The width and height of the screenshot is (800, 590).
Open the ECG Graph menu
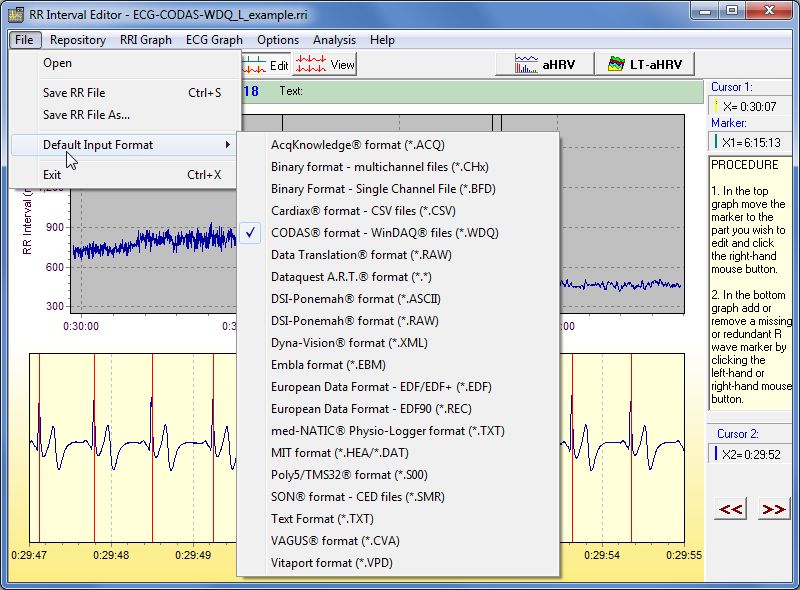[214, 40]
